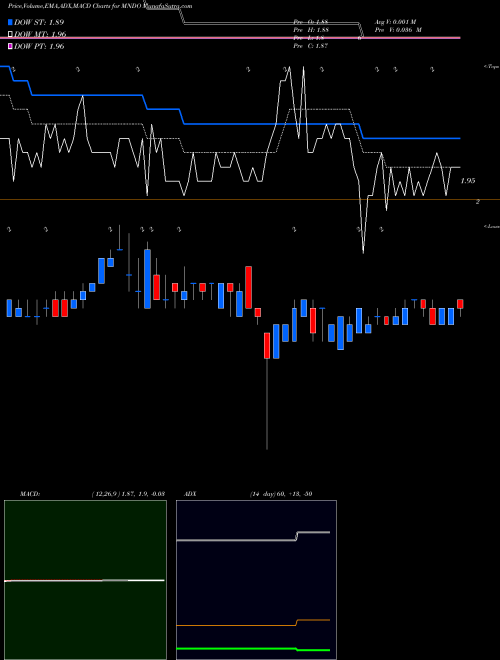Click the 'Pre C: 1.87' value
The width and height of the screenshot is (500, 660).
(x=311, y=46)
